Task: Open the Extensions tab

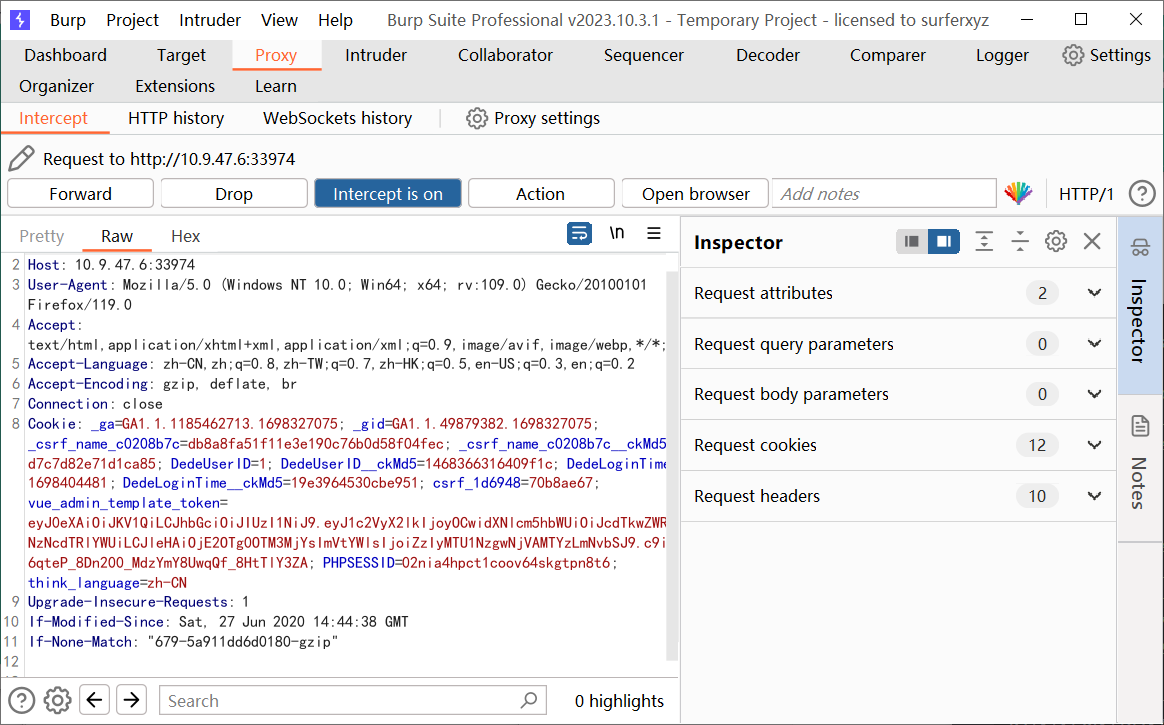Action: [x=175, y=86]
